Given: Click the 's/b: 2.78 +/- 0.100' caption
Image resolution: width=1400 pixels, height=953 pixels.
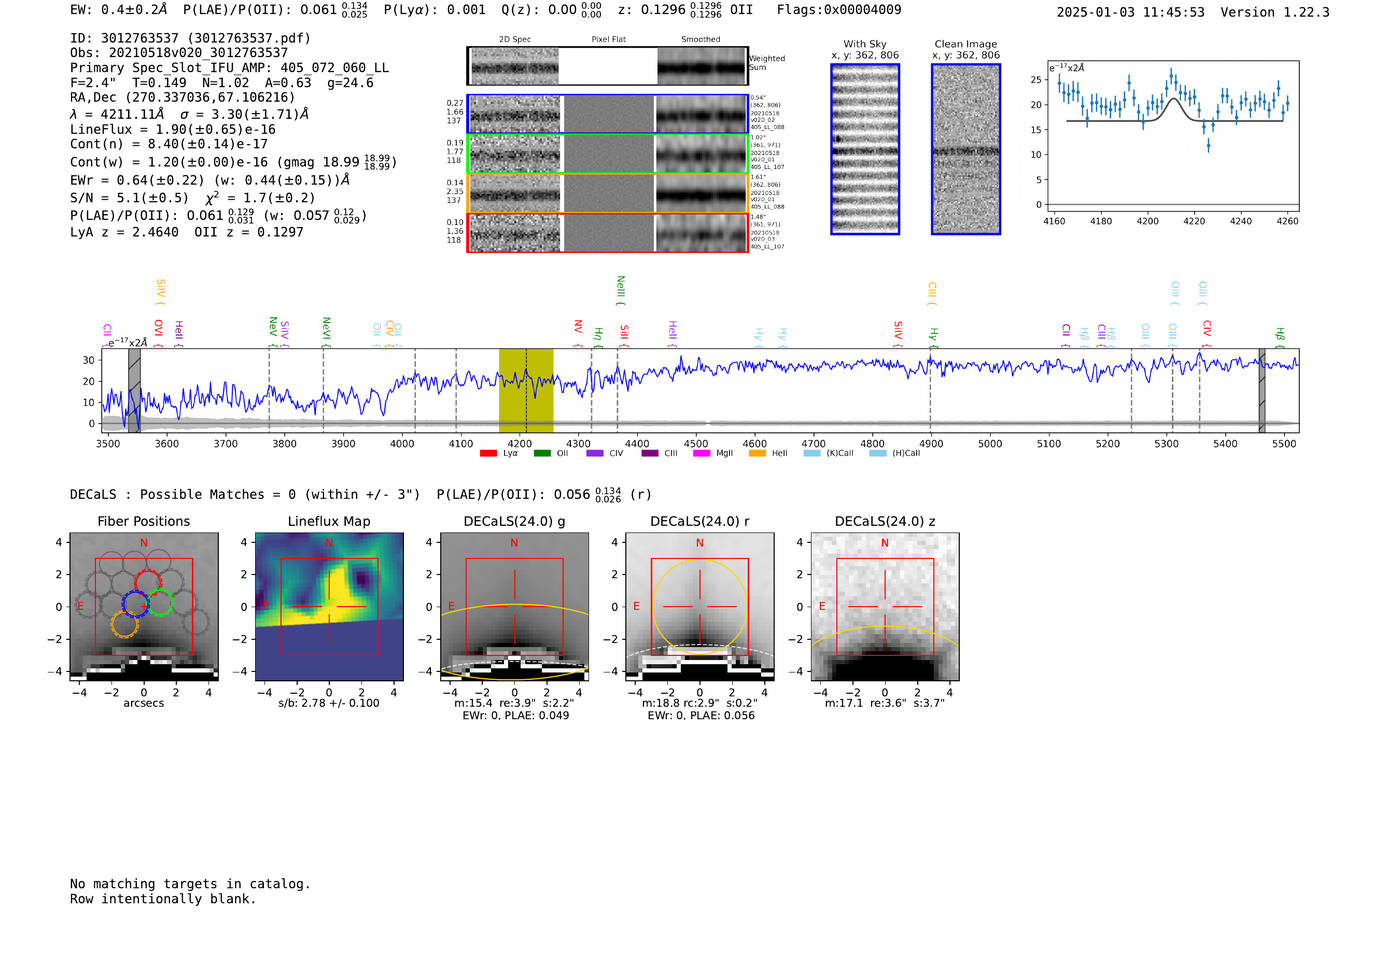Looking at the screenshot, I should point(329,703).
